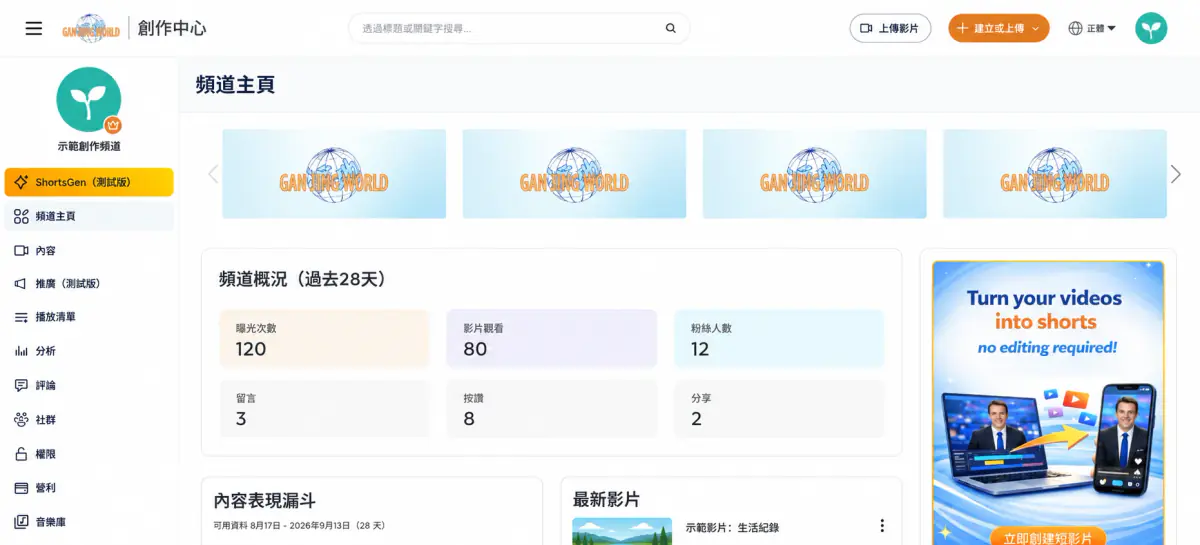
Task: Click the 上傳影片 button
Action: tap(890, 28)
